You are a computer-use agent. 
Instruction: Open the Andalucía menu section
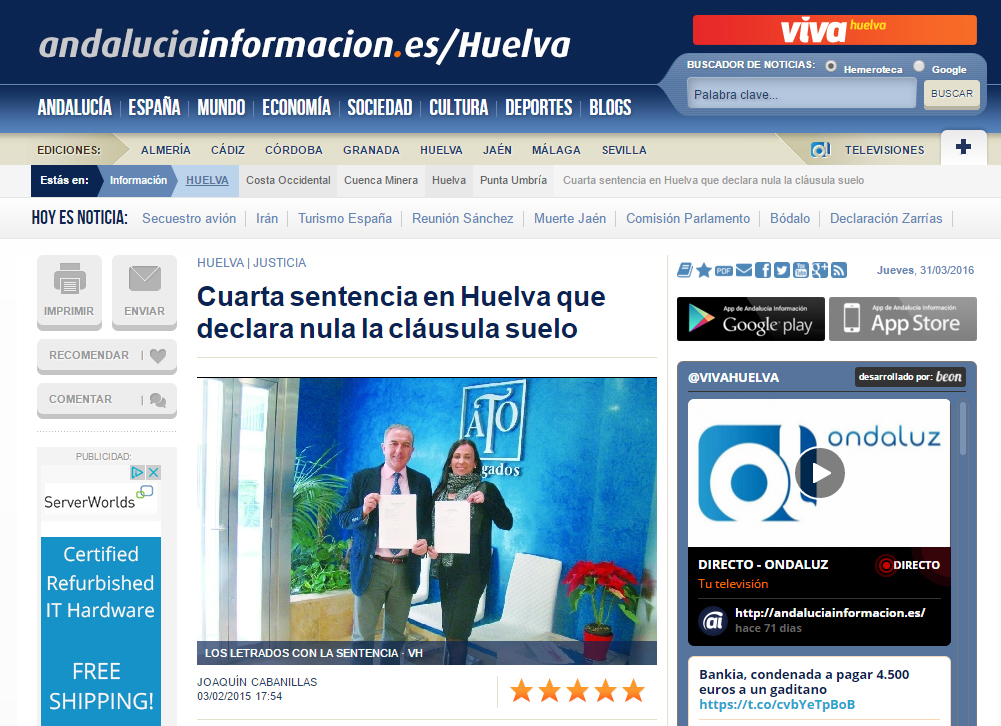pyautogui.click(x=75, y=107)
